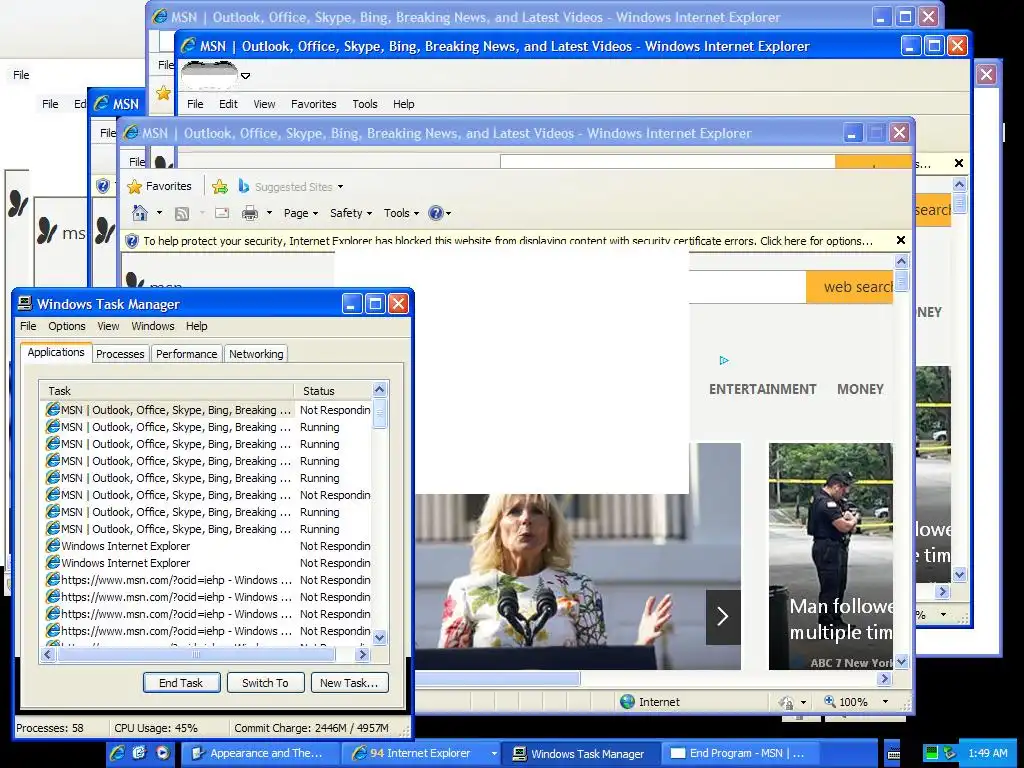
Task: Expand the Page menu in command bar
Action: pos(300,213)
